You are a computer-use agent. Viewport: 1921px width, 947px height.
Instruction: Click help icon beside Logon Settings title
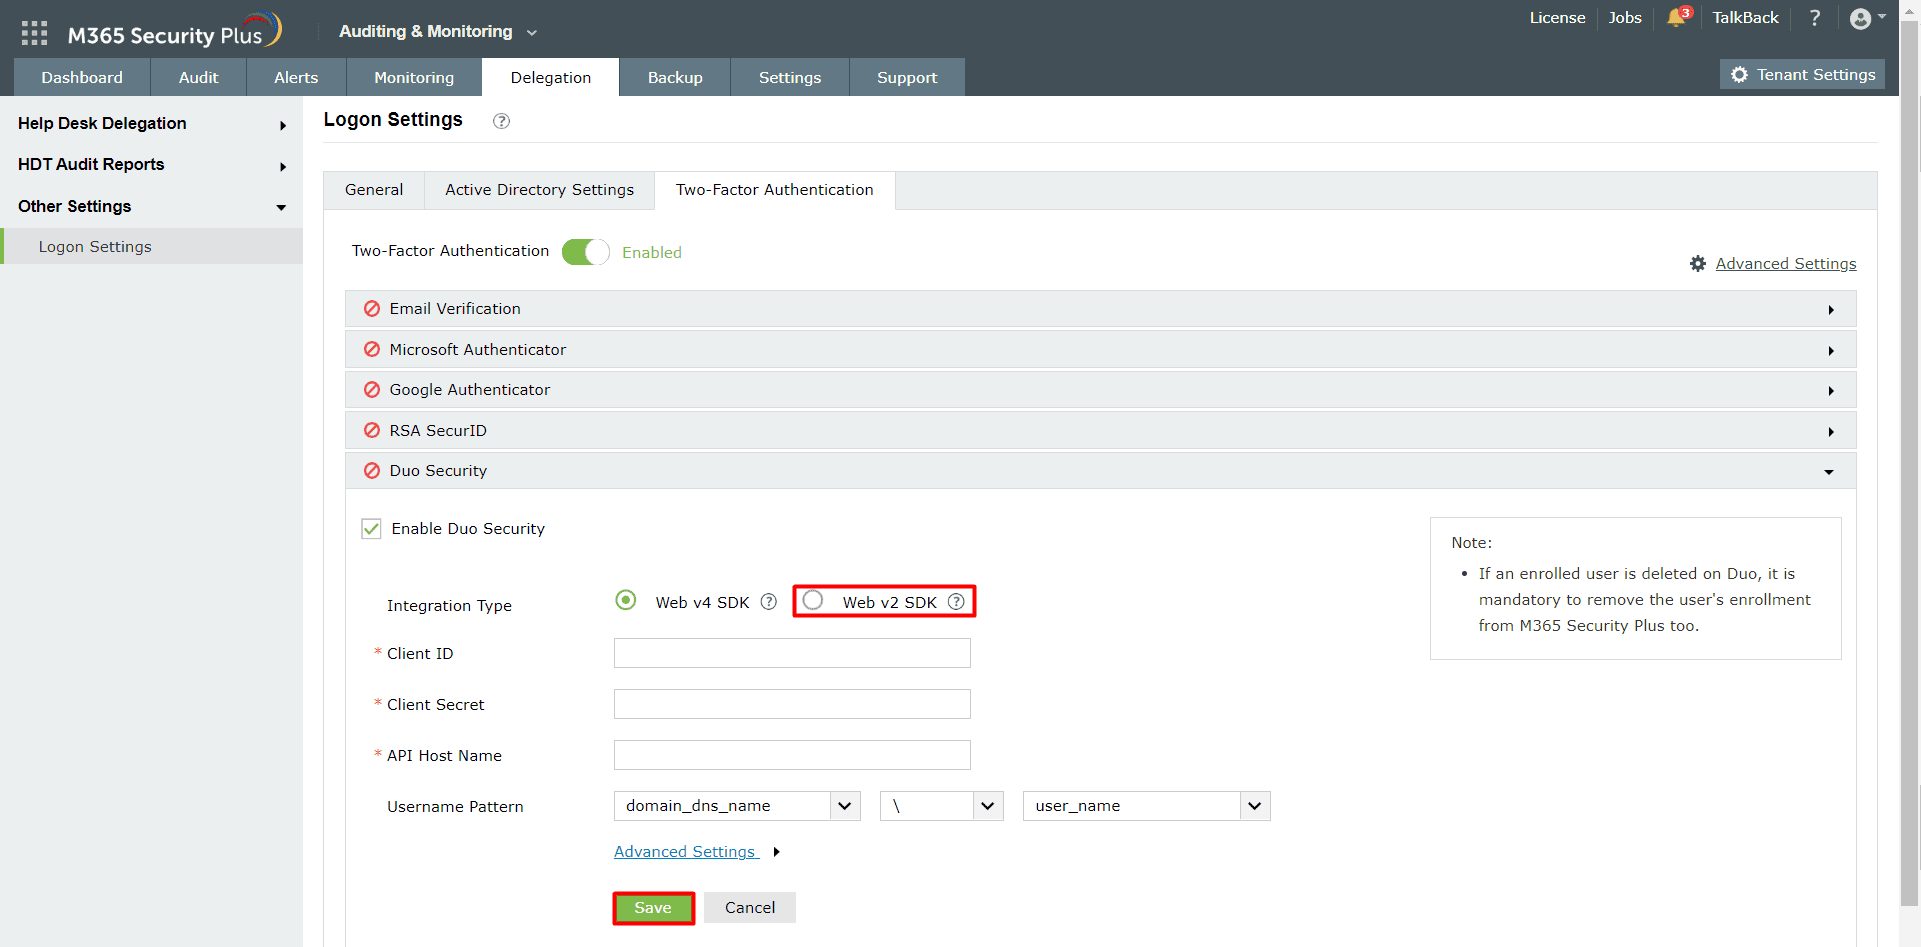(502, 121)
